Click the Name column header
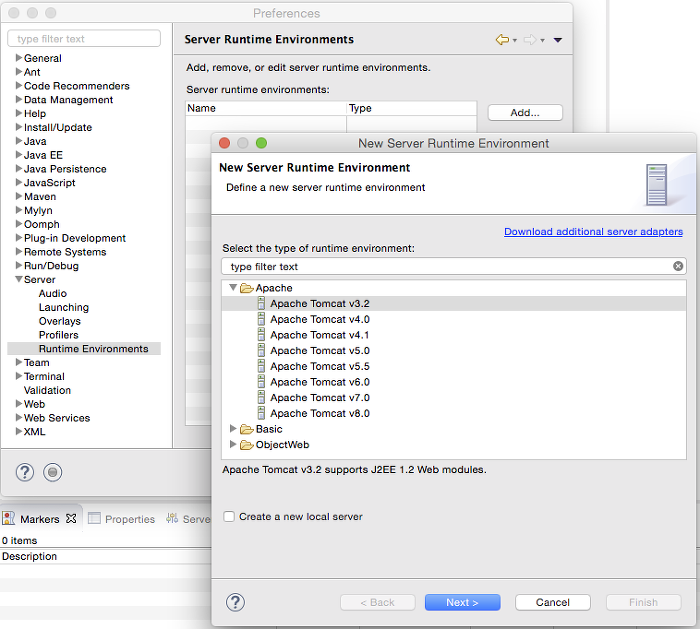This screenshot has width=700, height=629. [266, 108]
